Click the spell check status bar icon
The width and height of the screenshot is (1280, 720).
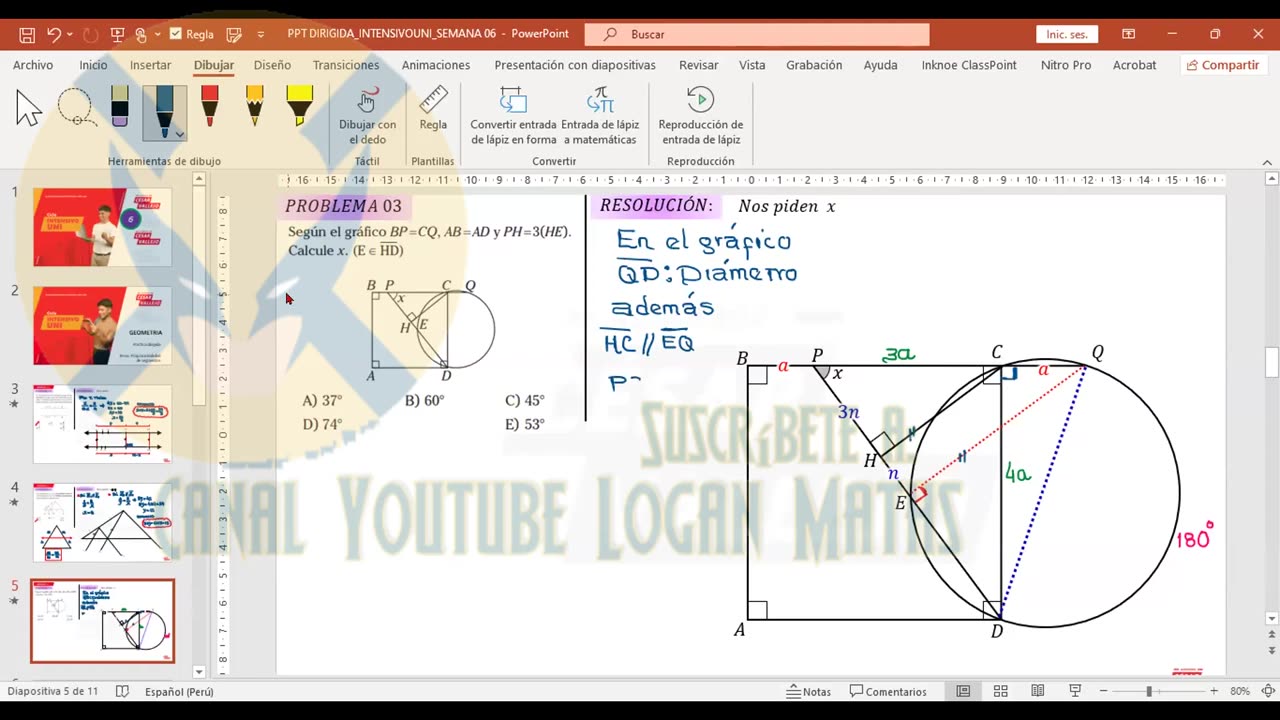(122, 691)
